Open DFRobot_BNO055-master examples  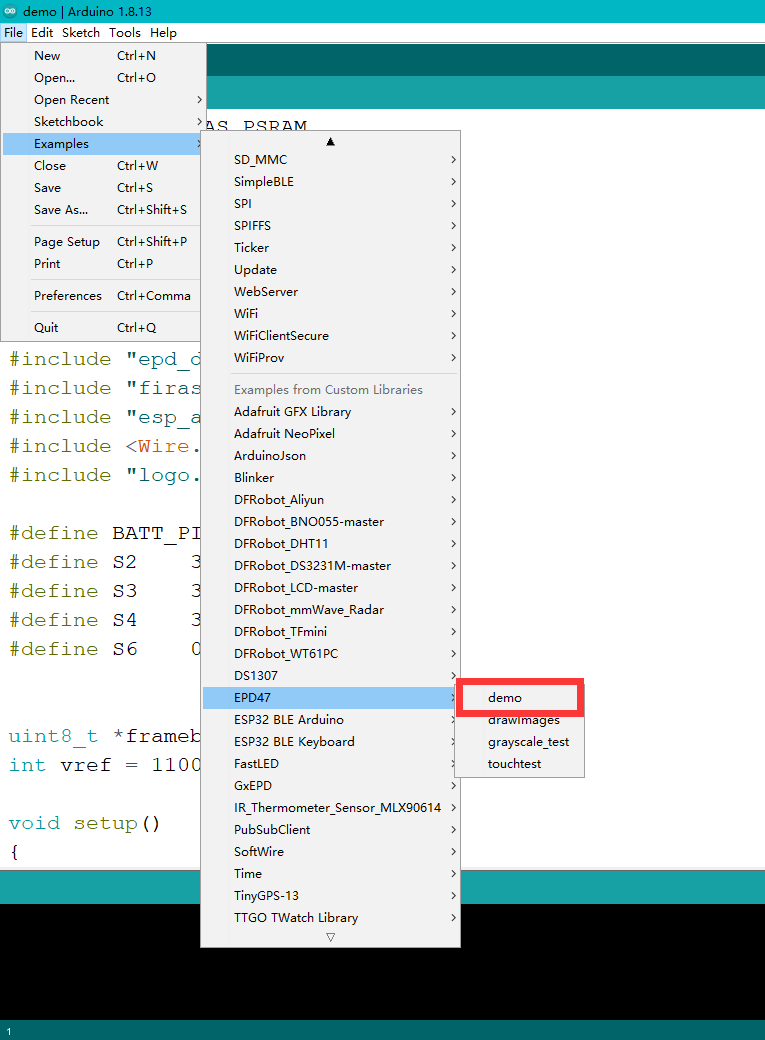pos(330,521)
